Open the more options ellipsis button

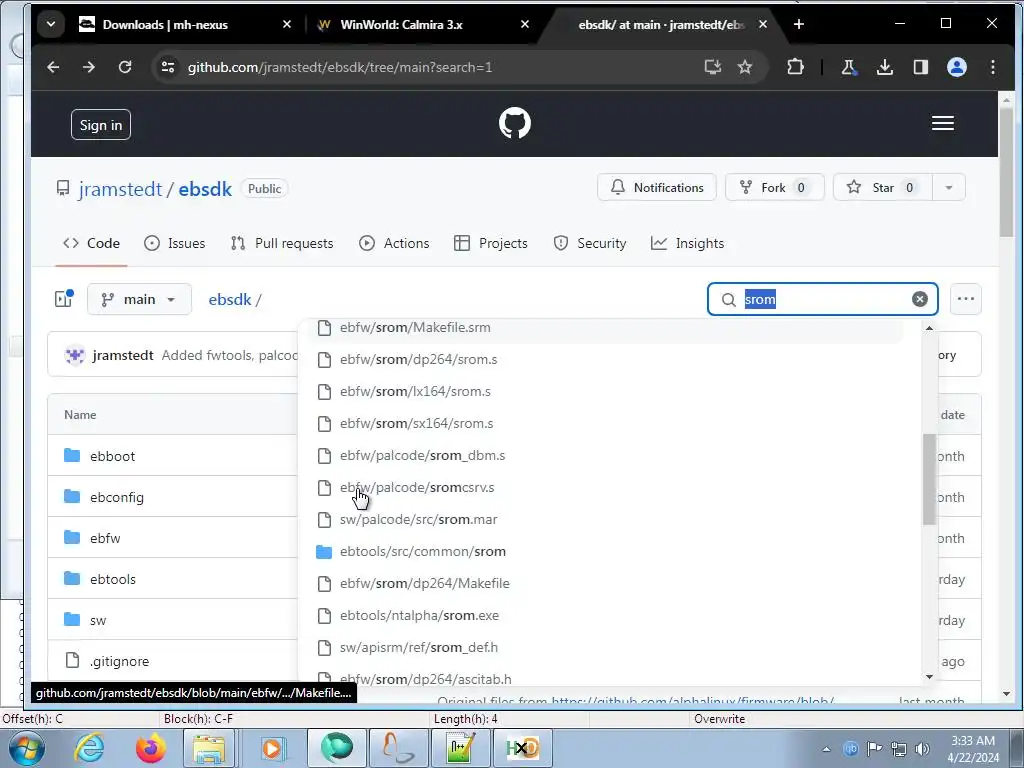[965, 299]
